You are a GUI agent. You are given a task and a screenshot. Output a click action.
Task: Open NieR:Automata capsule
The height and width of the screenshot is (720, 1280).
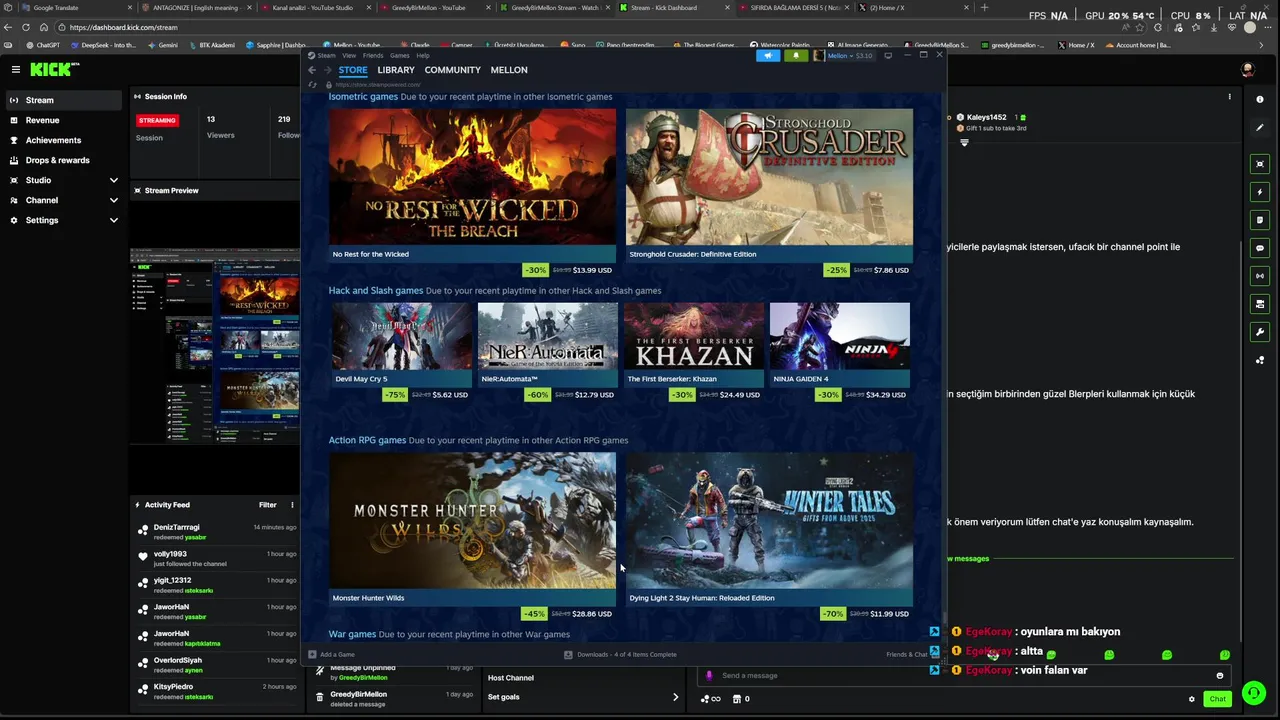click(x=547, y=344)
